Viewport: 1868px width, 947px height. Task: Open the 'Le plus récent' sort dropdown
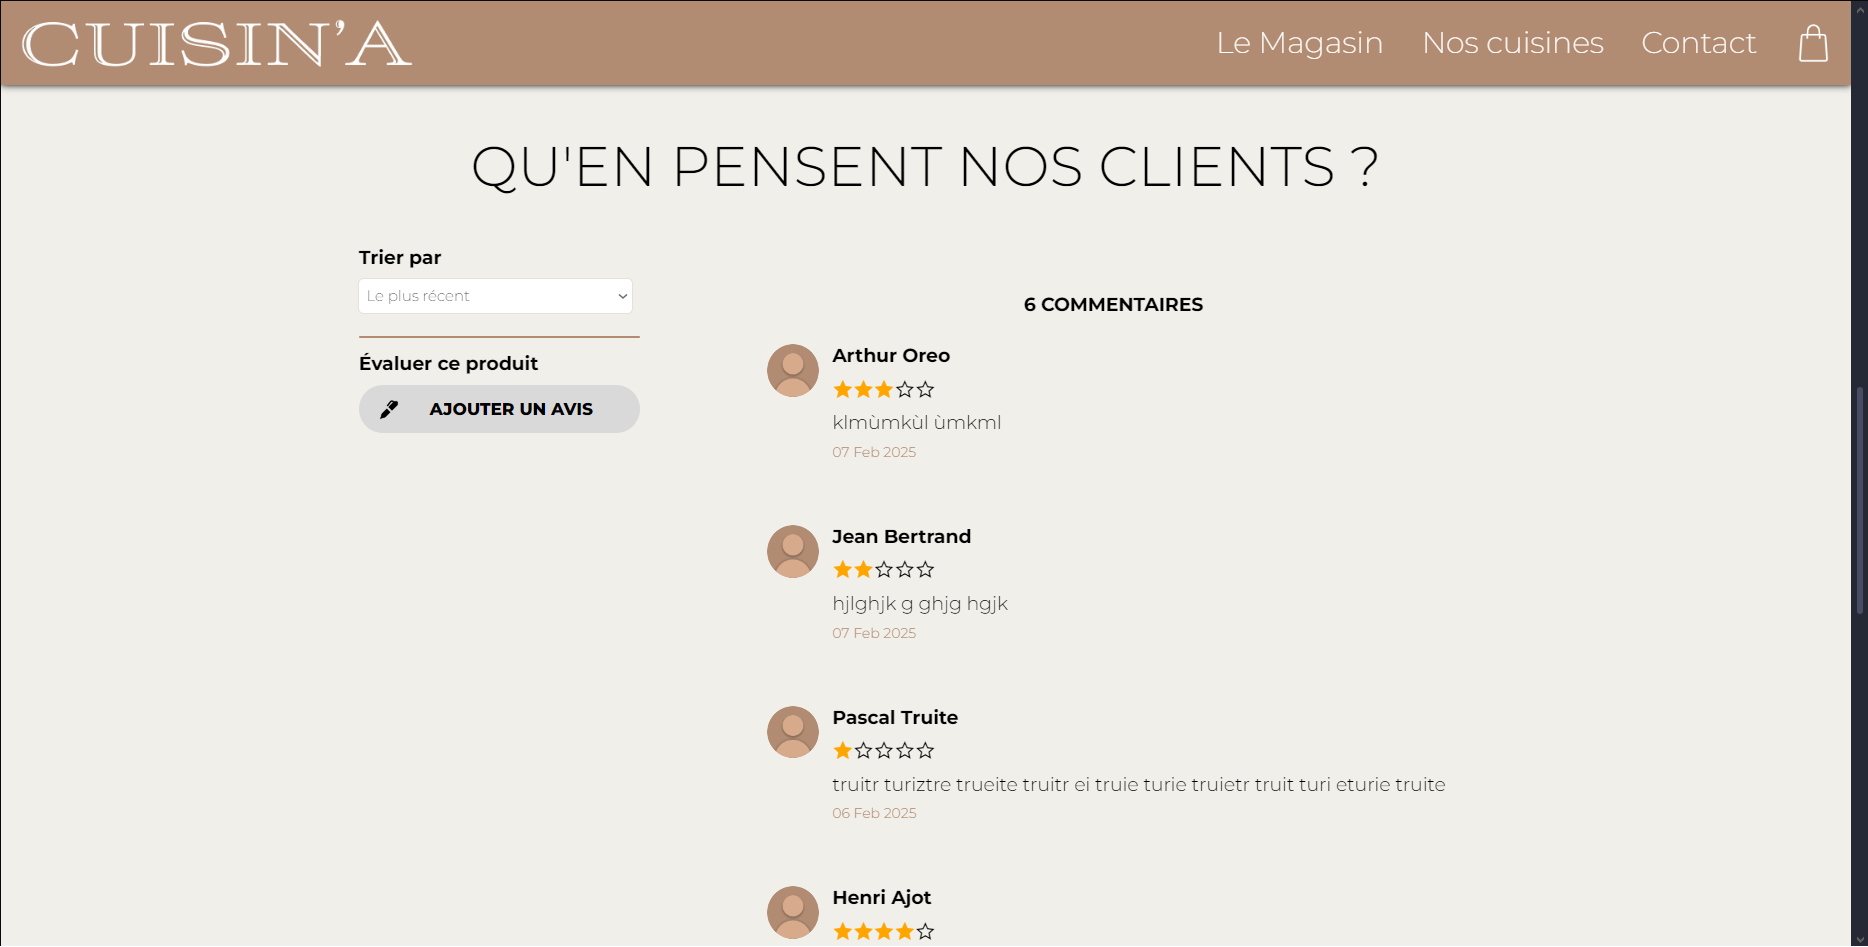[x=496, y=296]
